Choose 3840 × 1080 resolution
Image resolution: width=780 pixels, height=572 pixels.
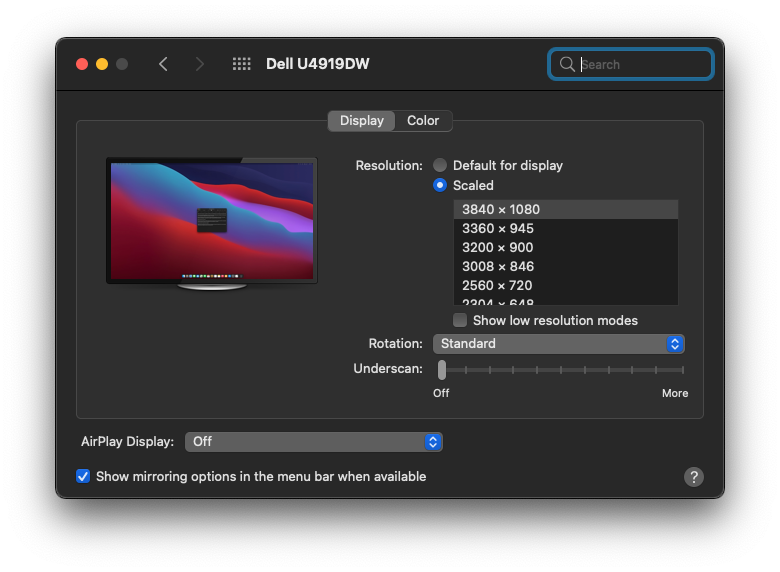566,209
